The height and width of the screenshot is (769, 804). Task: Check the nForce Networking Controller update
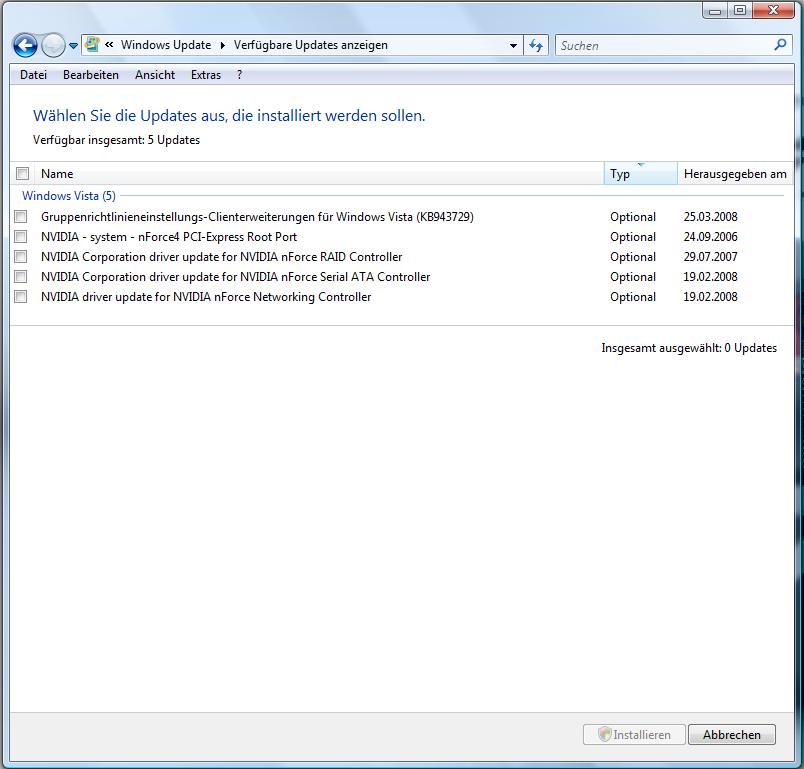click(x=21, y=296)
